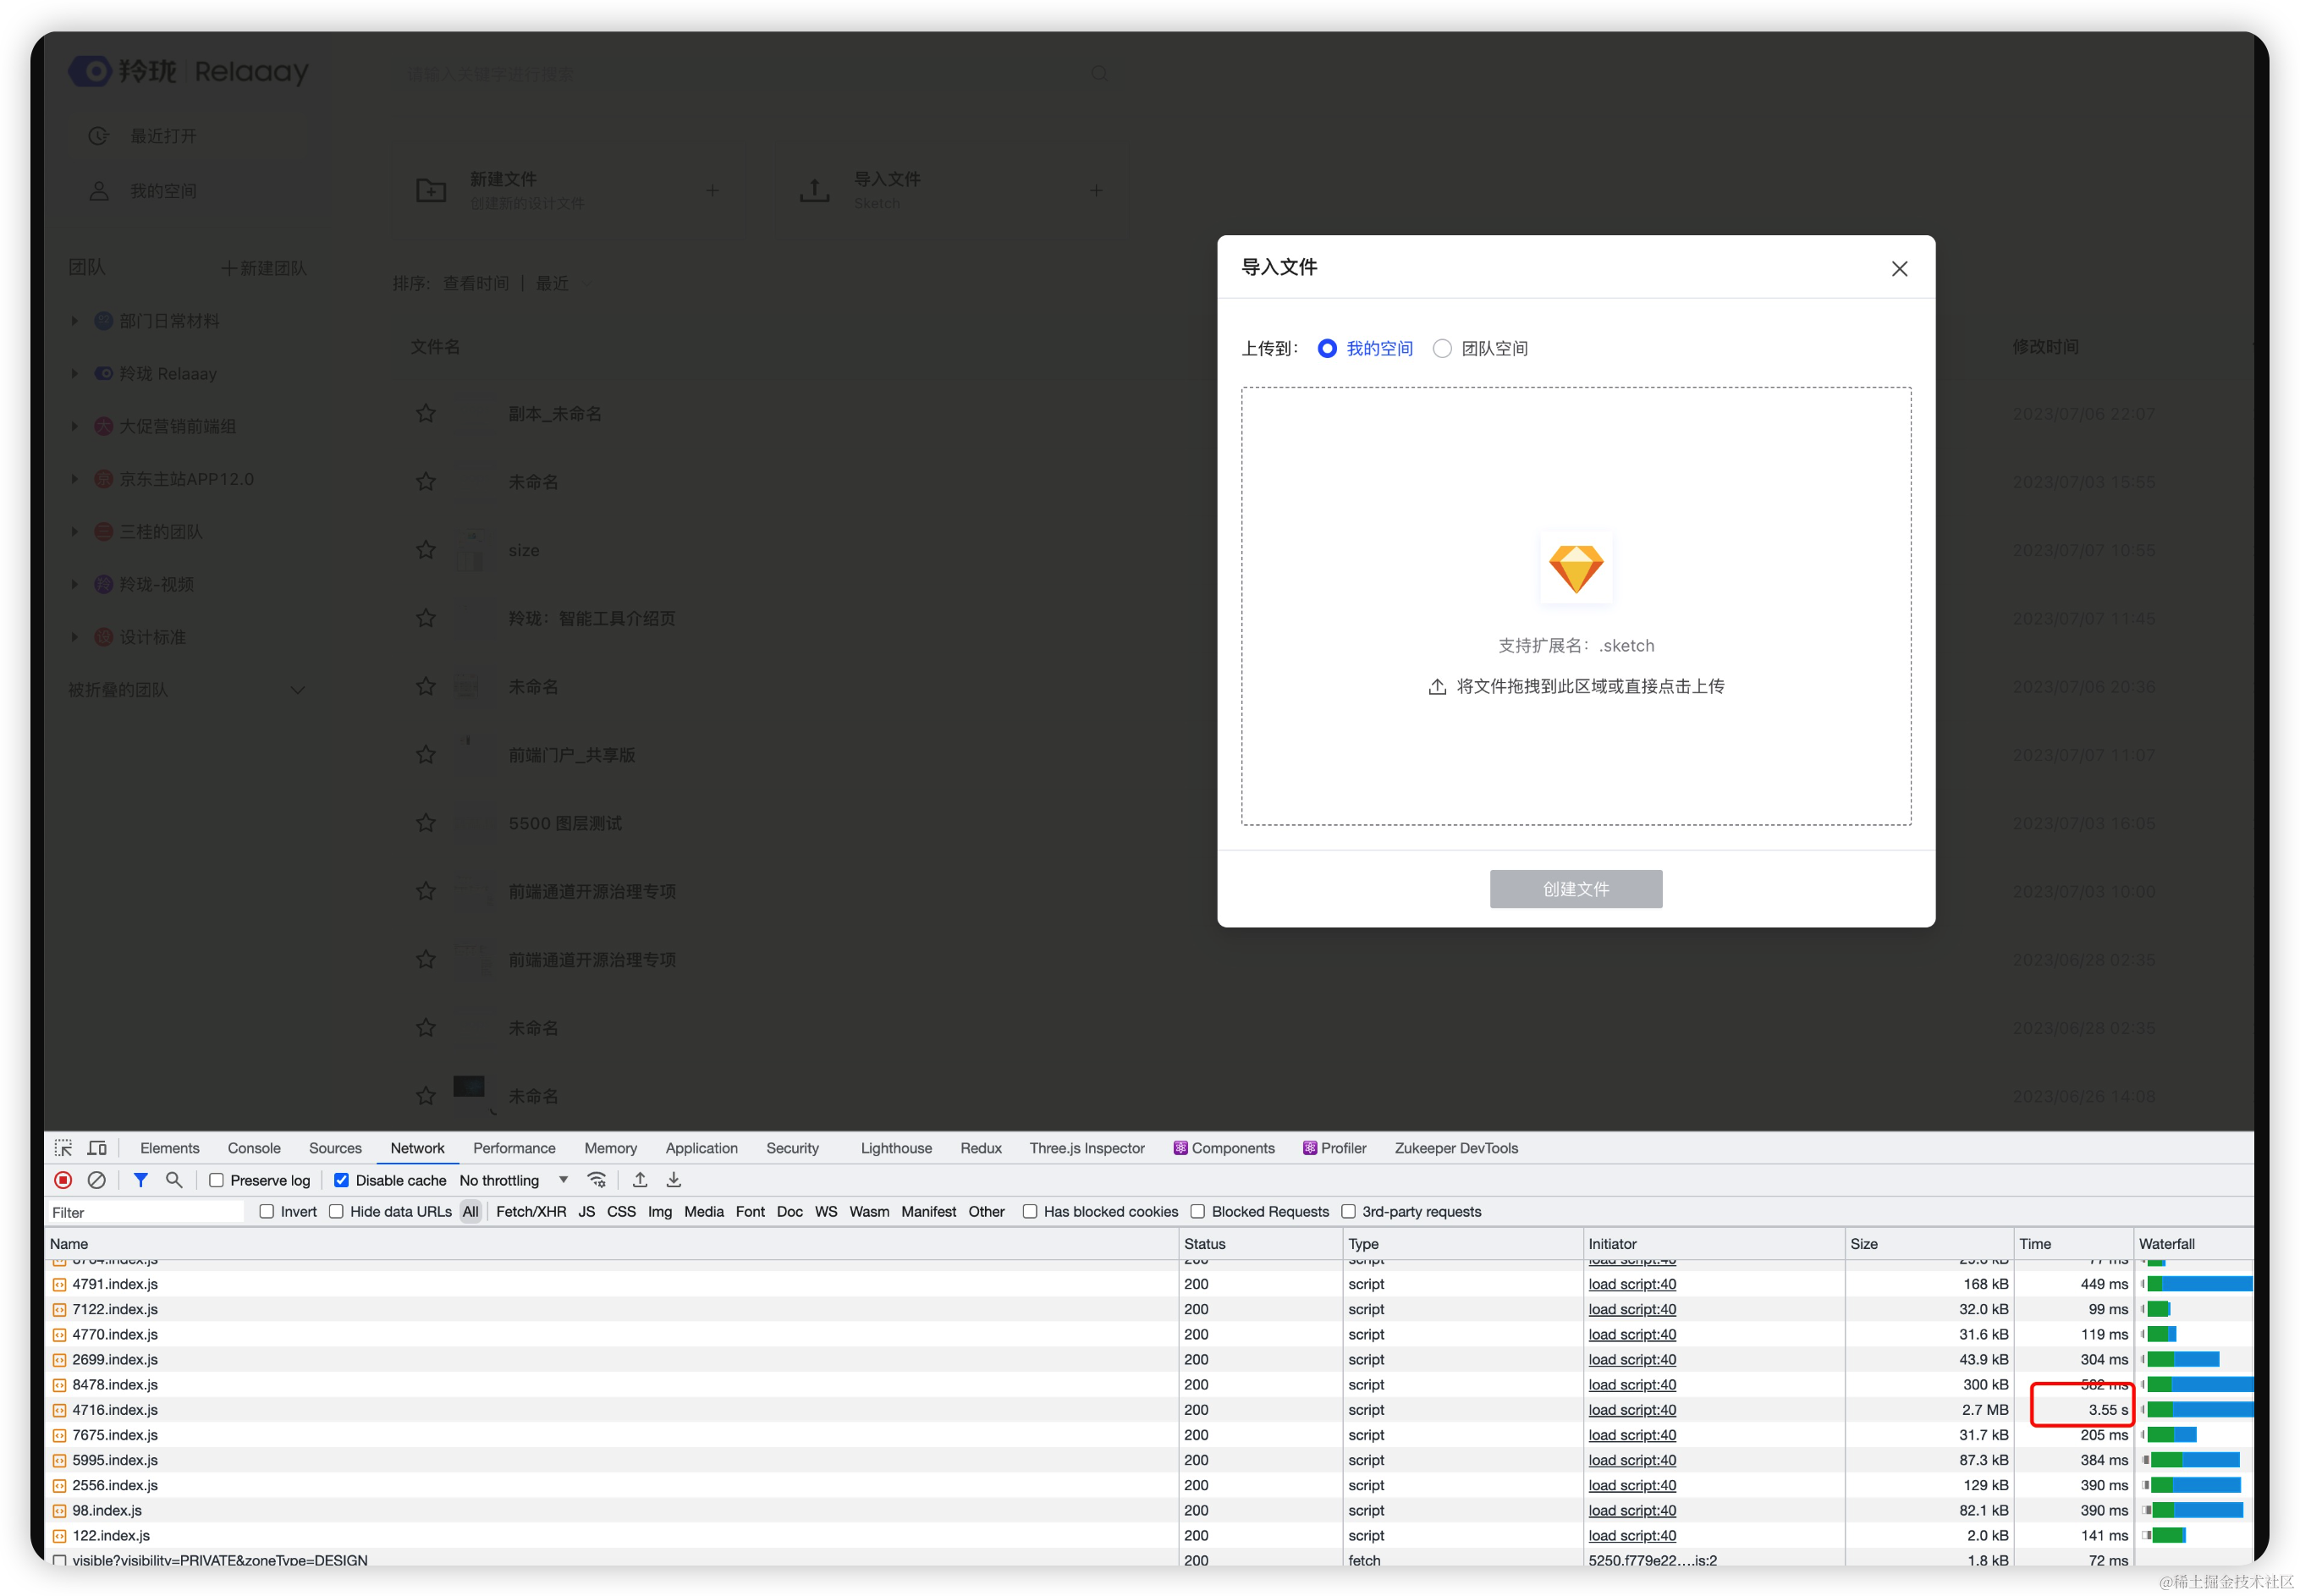Image resolution: width=2300 pixels, height=1596 pixels.
Task: Select the 团队空间 radio option
Action: coord(1442,348)
